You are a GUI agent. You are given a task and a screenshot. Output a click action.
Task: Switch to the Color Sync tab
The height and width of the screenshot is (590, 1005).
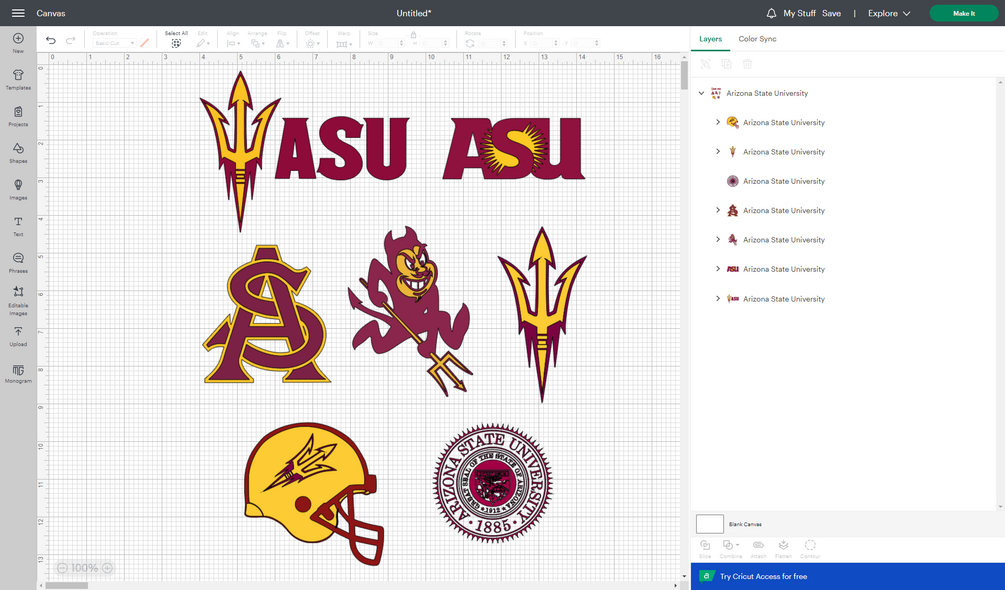pos(757,39)
